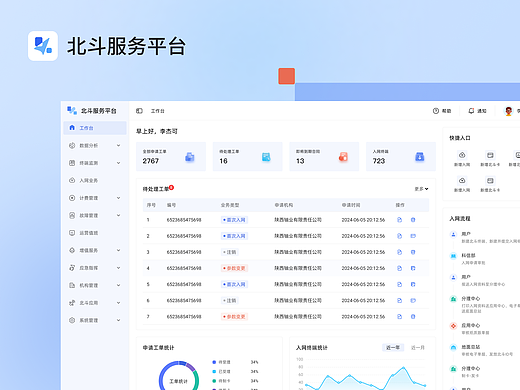
Task: Switch chart to 近一年 tab
Action: pos(393,348)
